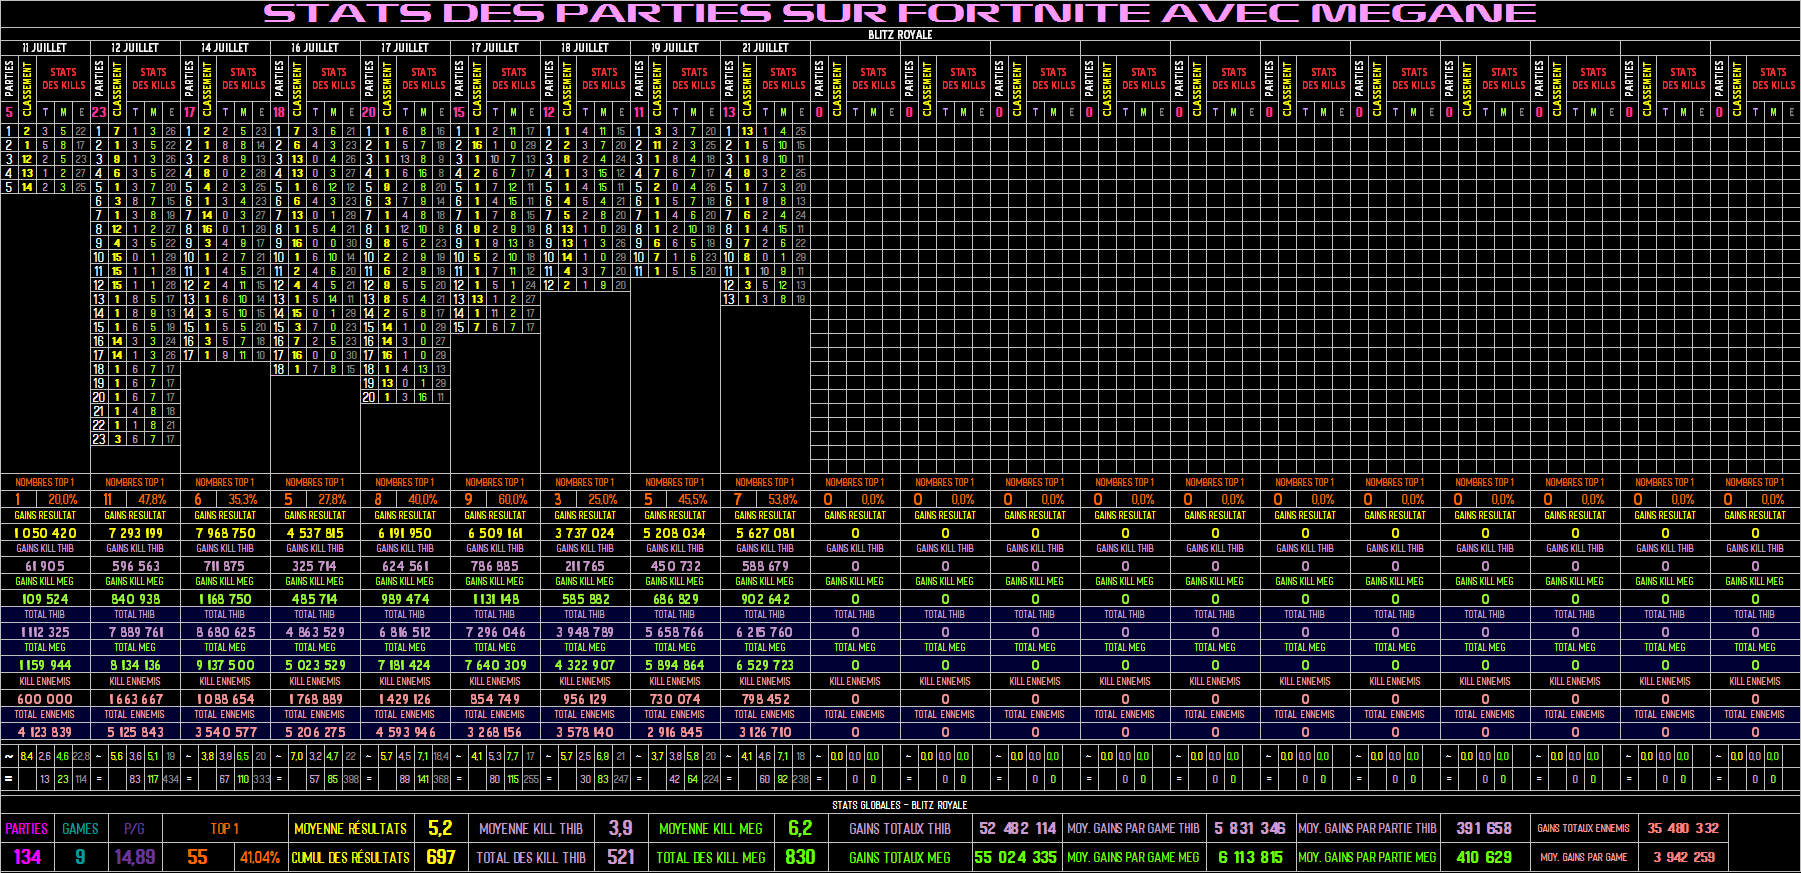Select the gains kill Thib value 786 885
Screen dimensions: 1801x873
click(495, 566)
